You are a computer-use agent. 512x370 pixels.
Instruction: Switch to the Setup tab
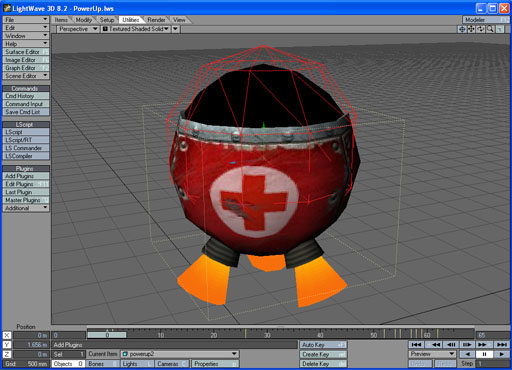(x=107, y=20)
